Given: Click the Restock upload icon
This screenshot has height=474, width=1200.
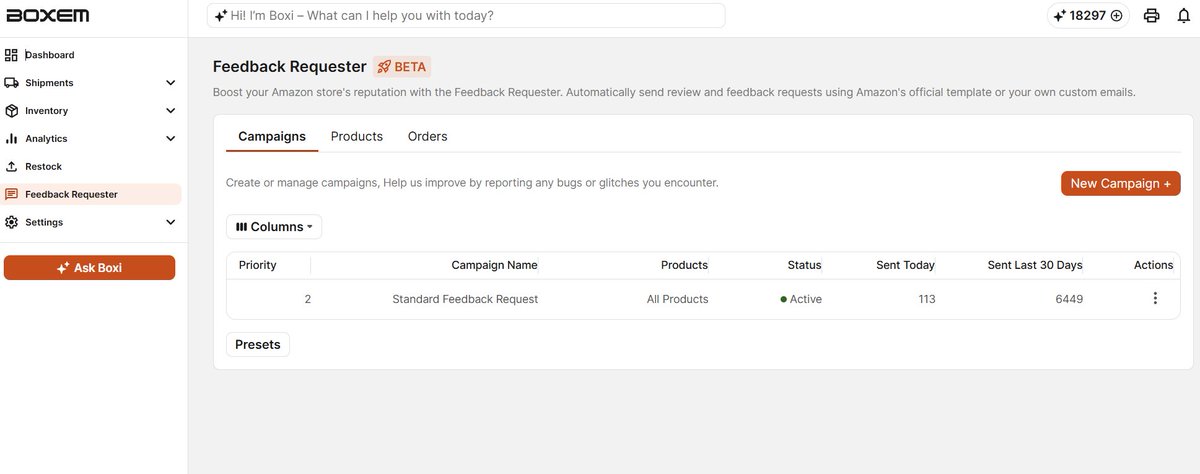Looking at the screenshot, I should click(x=11, y=167).
